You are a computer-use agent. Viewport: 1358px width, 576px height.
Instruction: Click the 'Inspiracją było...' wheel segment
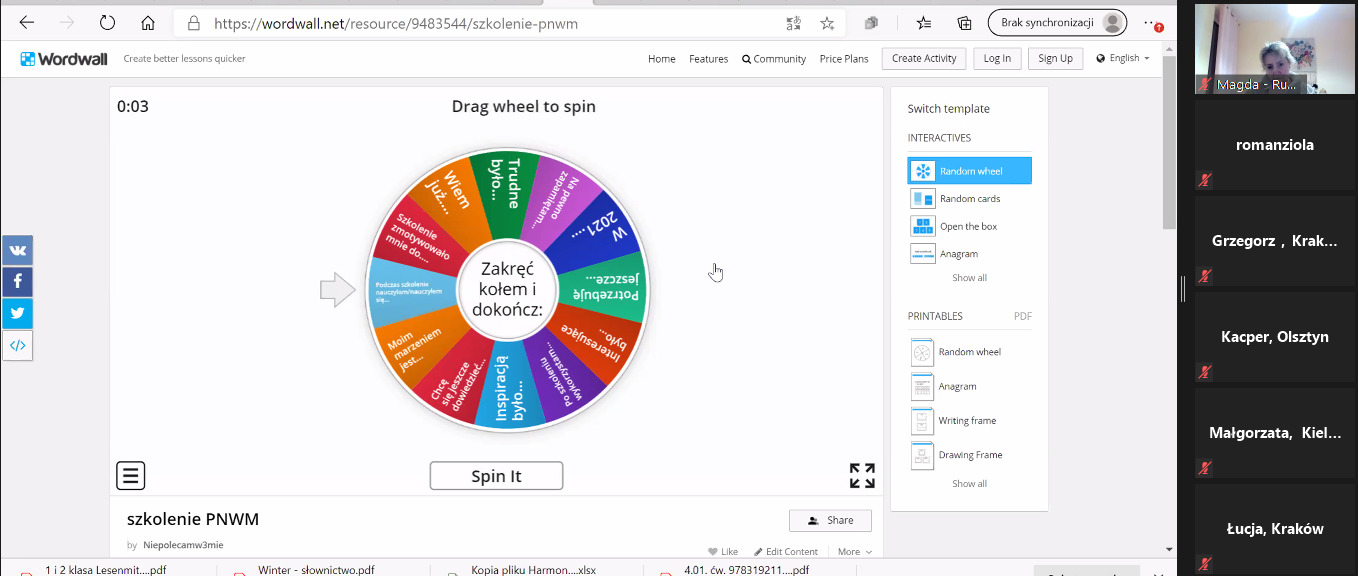[x=508, y=387]
